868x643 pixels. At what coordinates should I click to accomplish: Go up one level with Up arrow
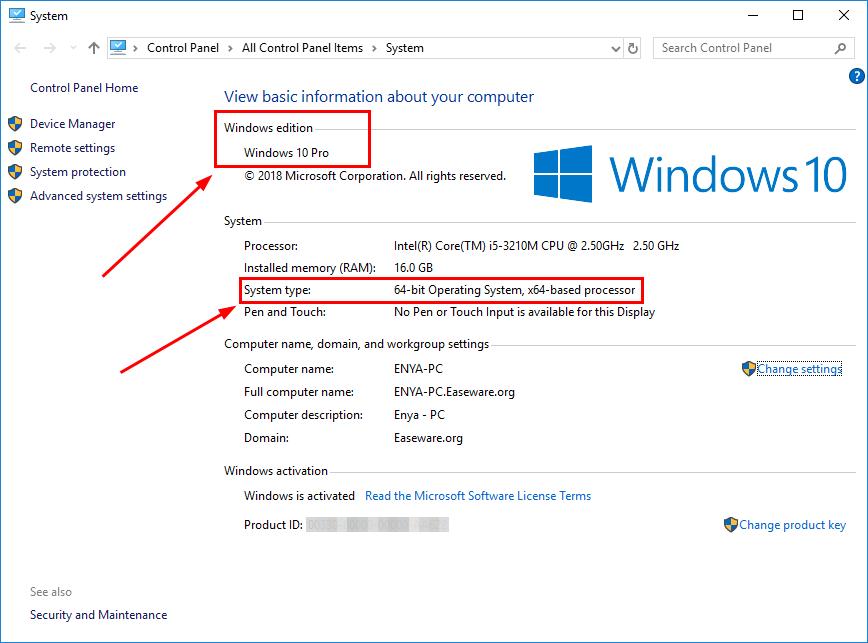click(94, 48)
